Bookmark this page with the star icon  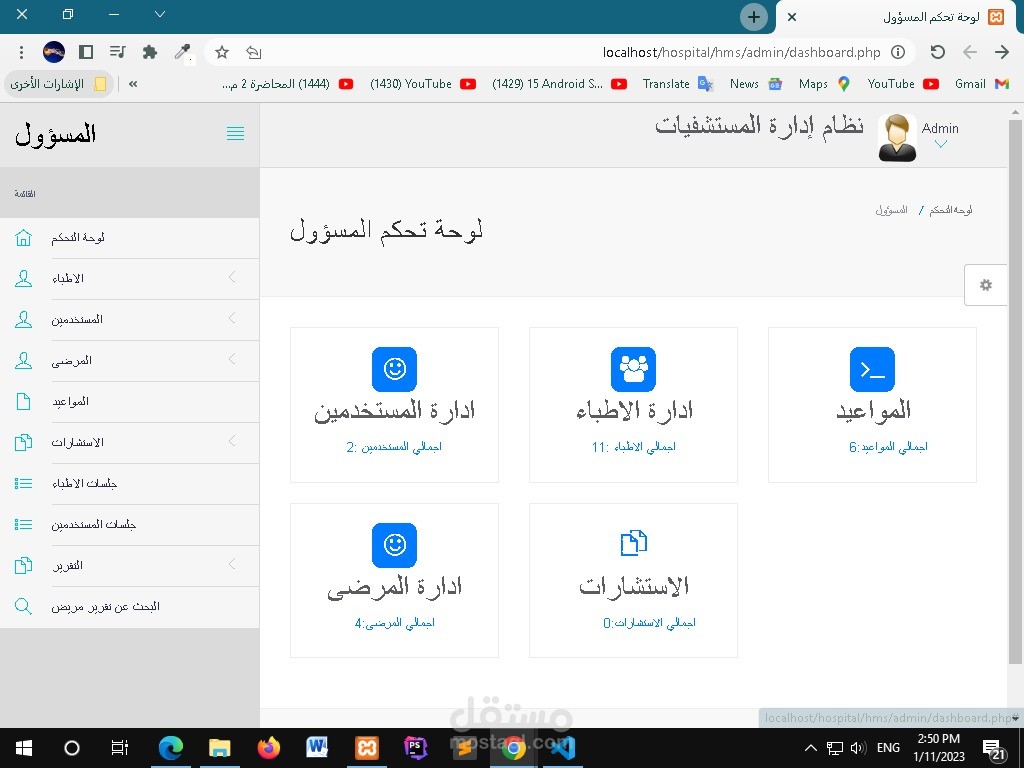pyautogui.click(x=222, y=52)
